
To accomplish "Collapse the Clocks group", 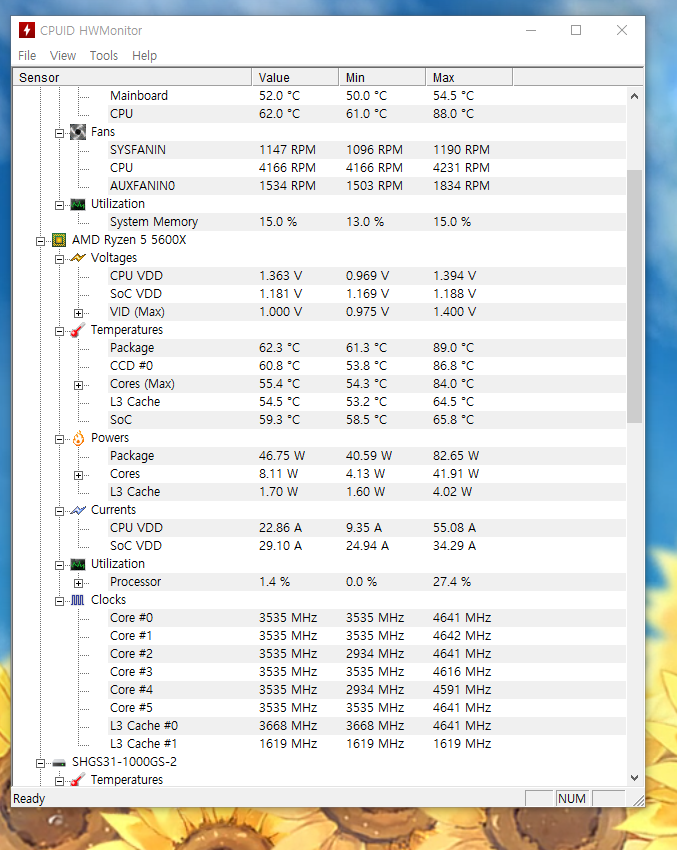I will (60, 601).
